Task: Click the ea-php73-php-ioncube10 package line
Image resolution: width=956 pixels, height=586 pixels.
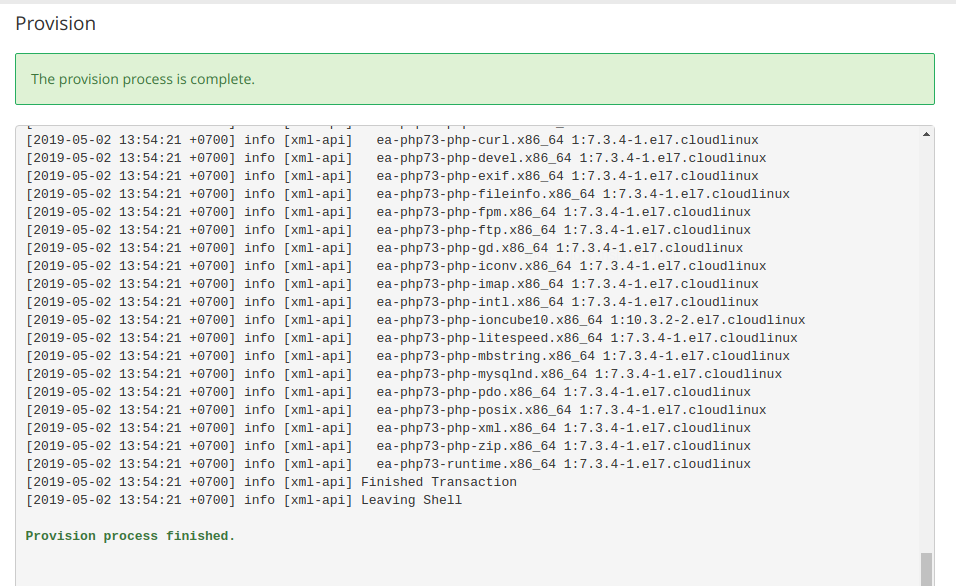Action: click(x=591, y=320)
